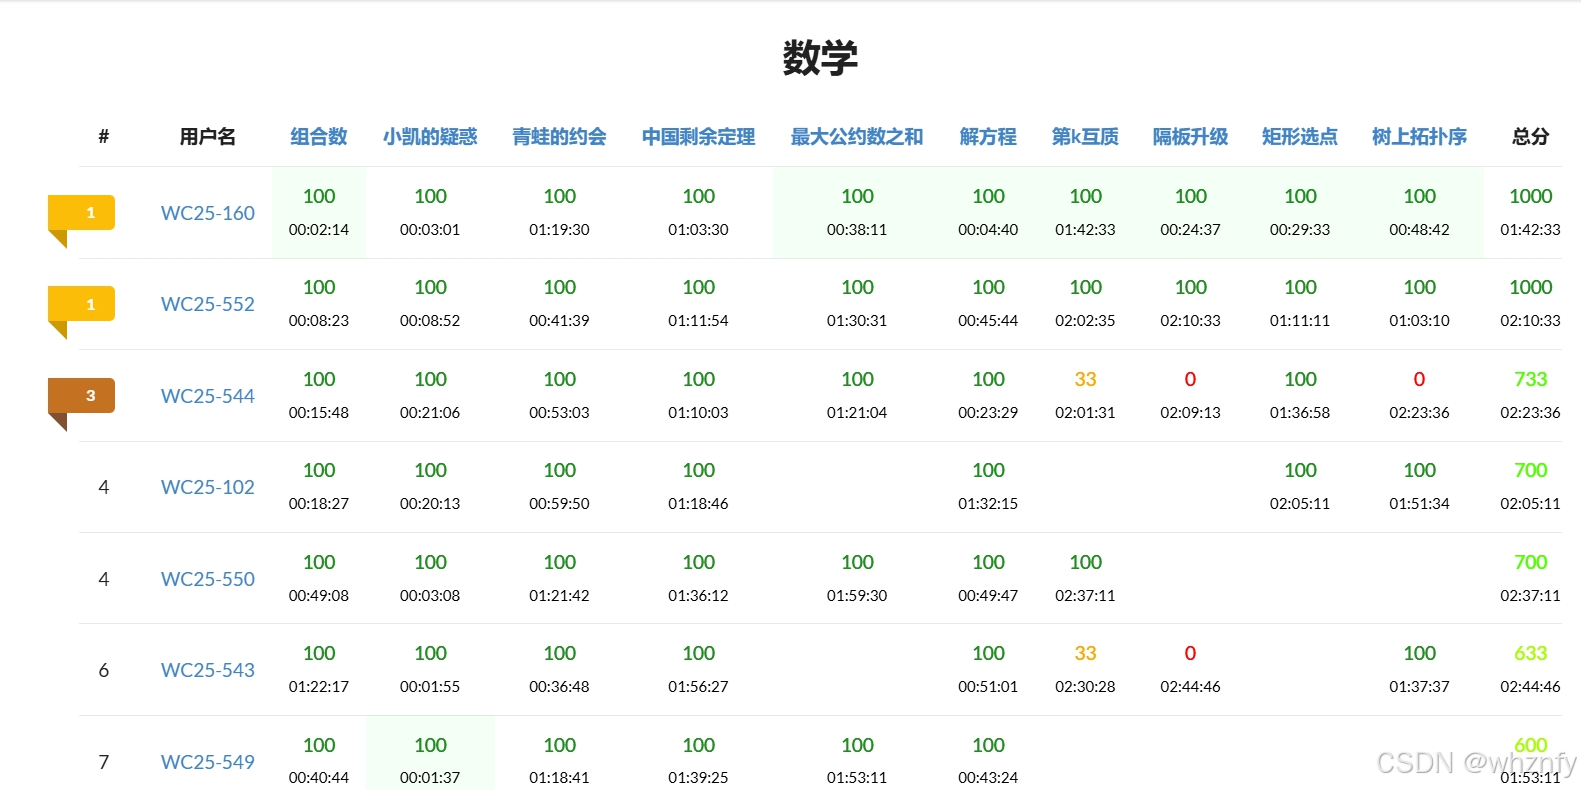This screenshot has height=790, width=1581.
Task: Open the 小凯的疑惑 problem link
Action: pos(430,136)
